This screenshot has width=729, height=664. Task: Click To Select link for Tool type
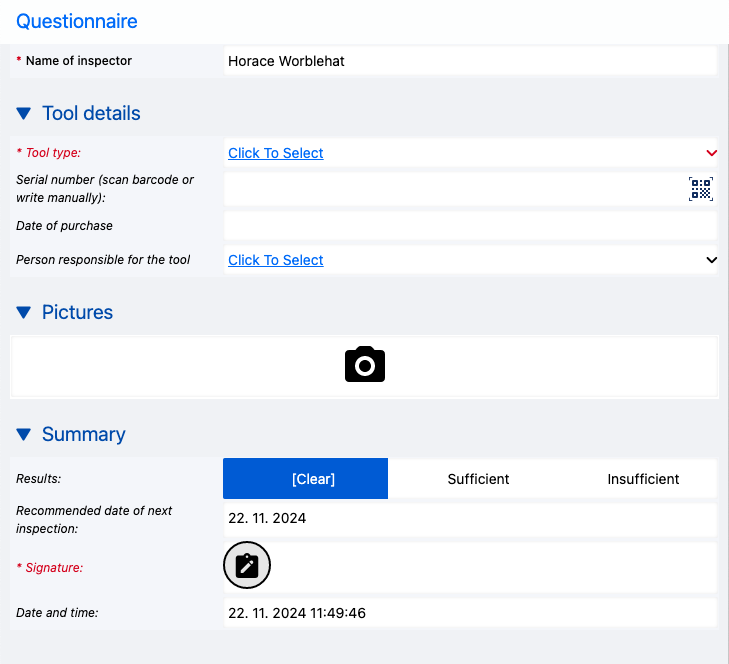click(276, 153)
